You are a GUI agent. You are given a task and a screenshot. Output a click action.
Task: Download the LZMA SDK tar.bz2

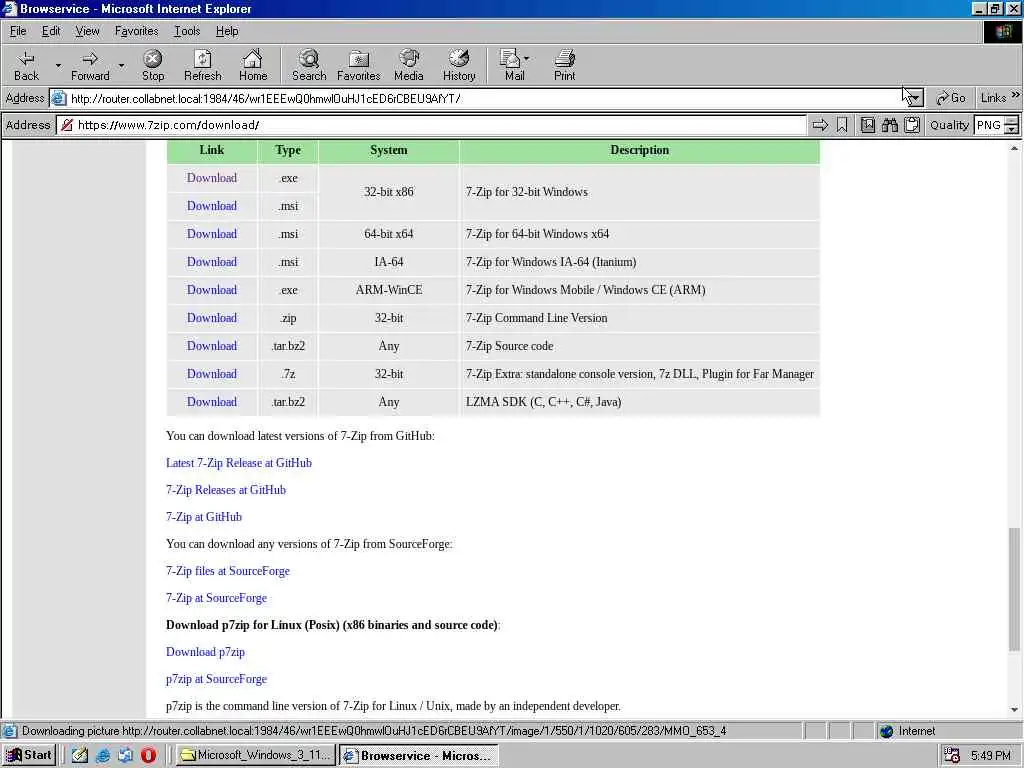[x=212, y=402]
